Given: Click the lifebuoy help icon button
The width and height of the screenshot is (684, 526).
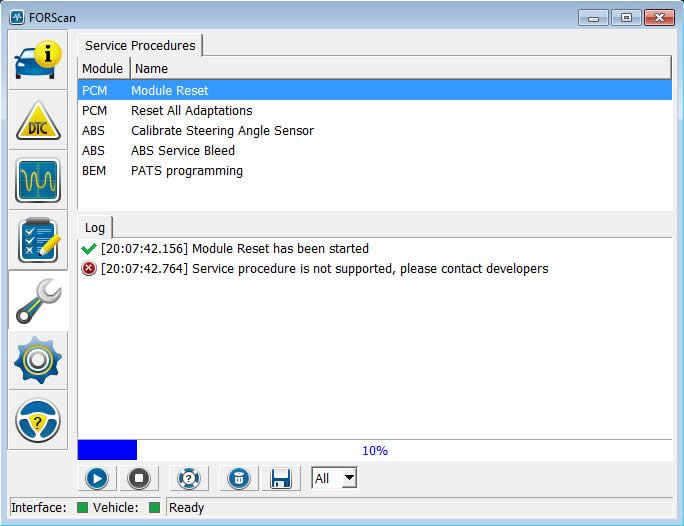Looking at the screenshot, I should pos(188,478).
